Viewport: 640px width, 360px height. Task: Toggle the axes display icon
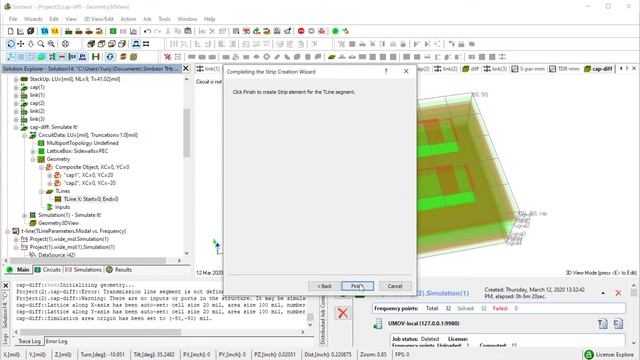coord(11,57)
